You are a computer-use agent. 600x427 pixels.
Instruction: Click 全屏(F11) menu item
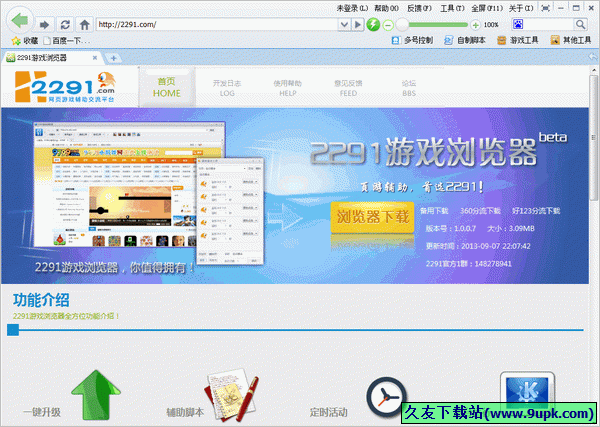487,8
